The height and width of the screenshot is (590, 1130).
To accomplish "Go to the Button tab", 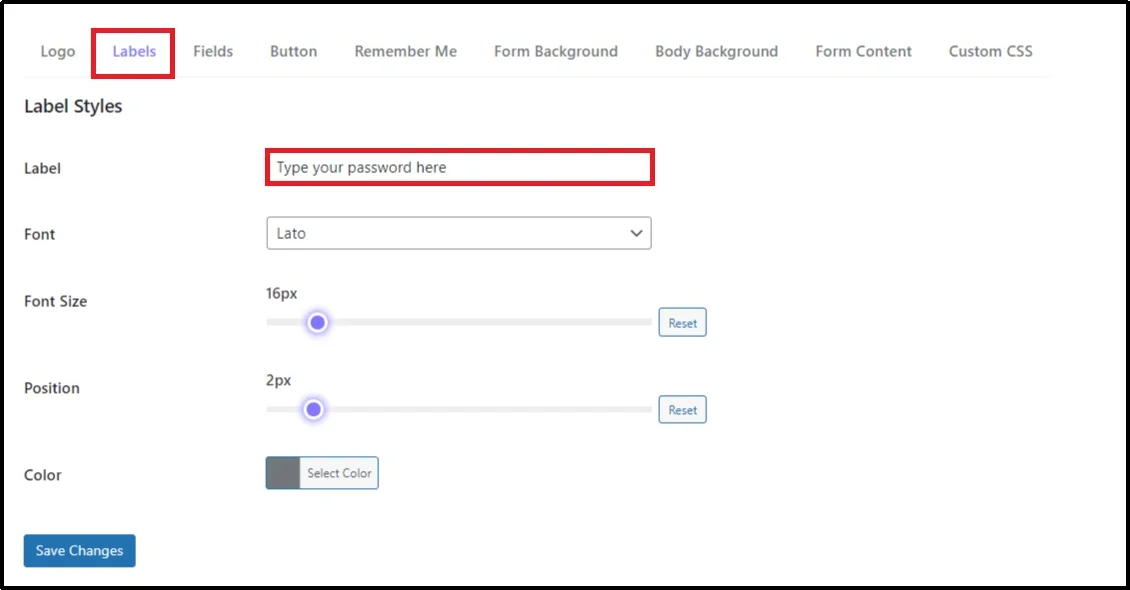I will point(293,51).
